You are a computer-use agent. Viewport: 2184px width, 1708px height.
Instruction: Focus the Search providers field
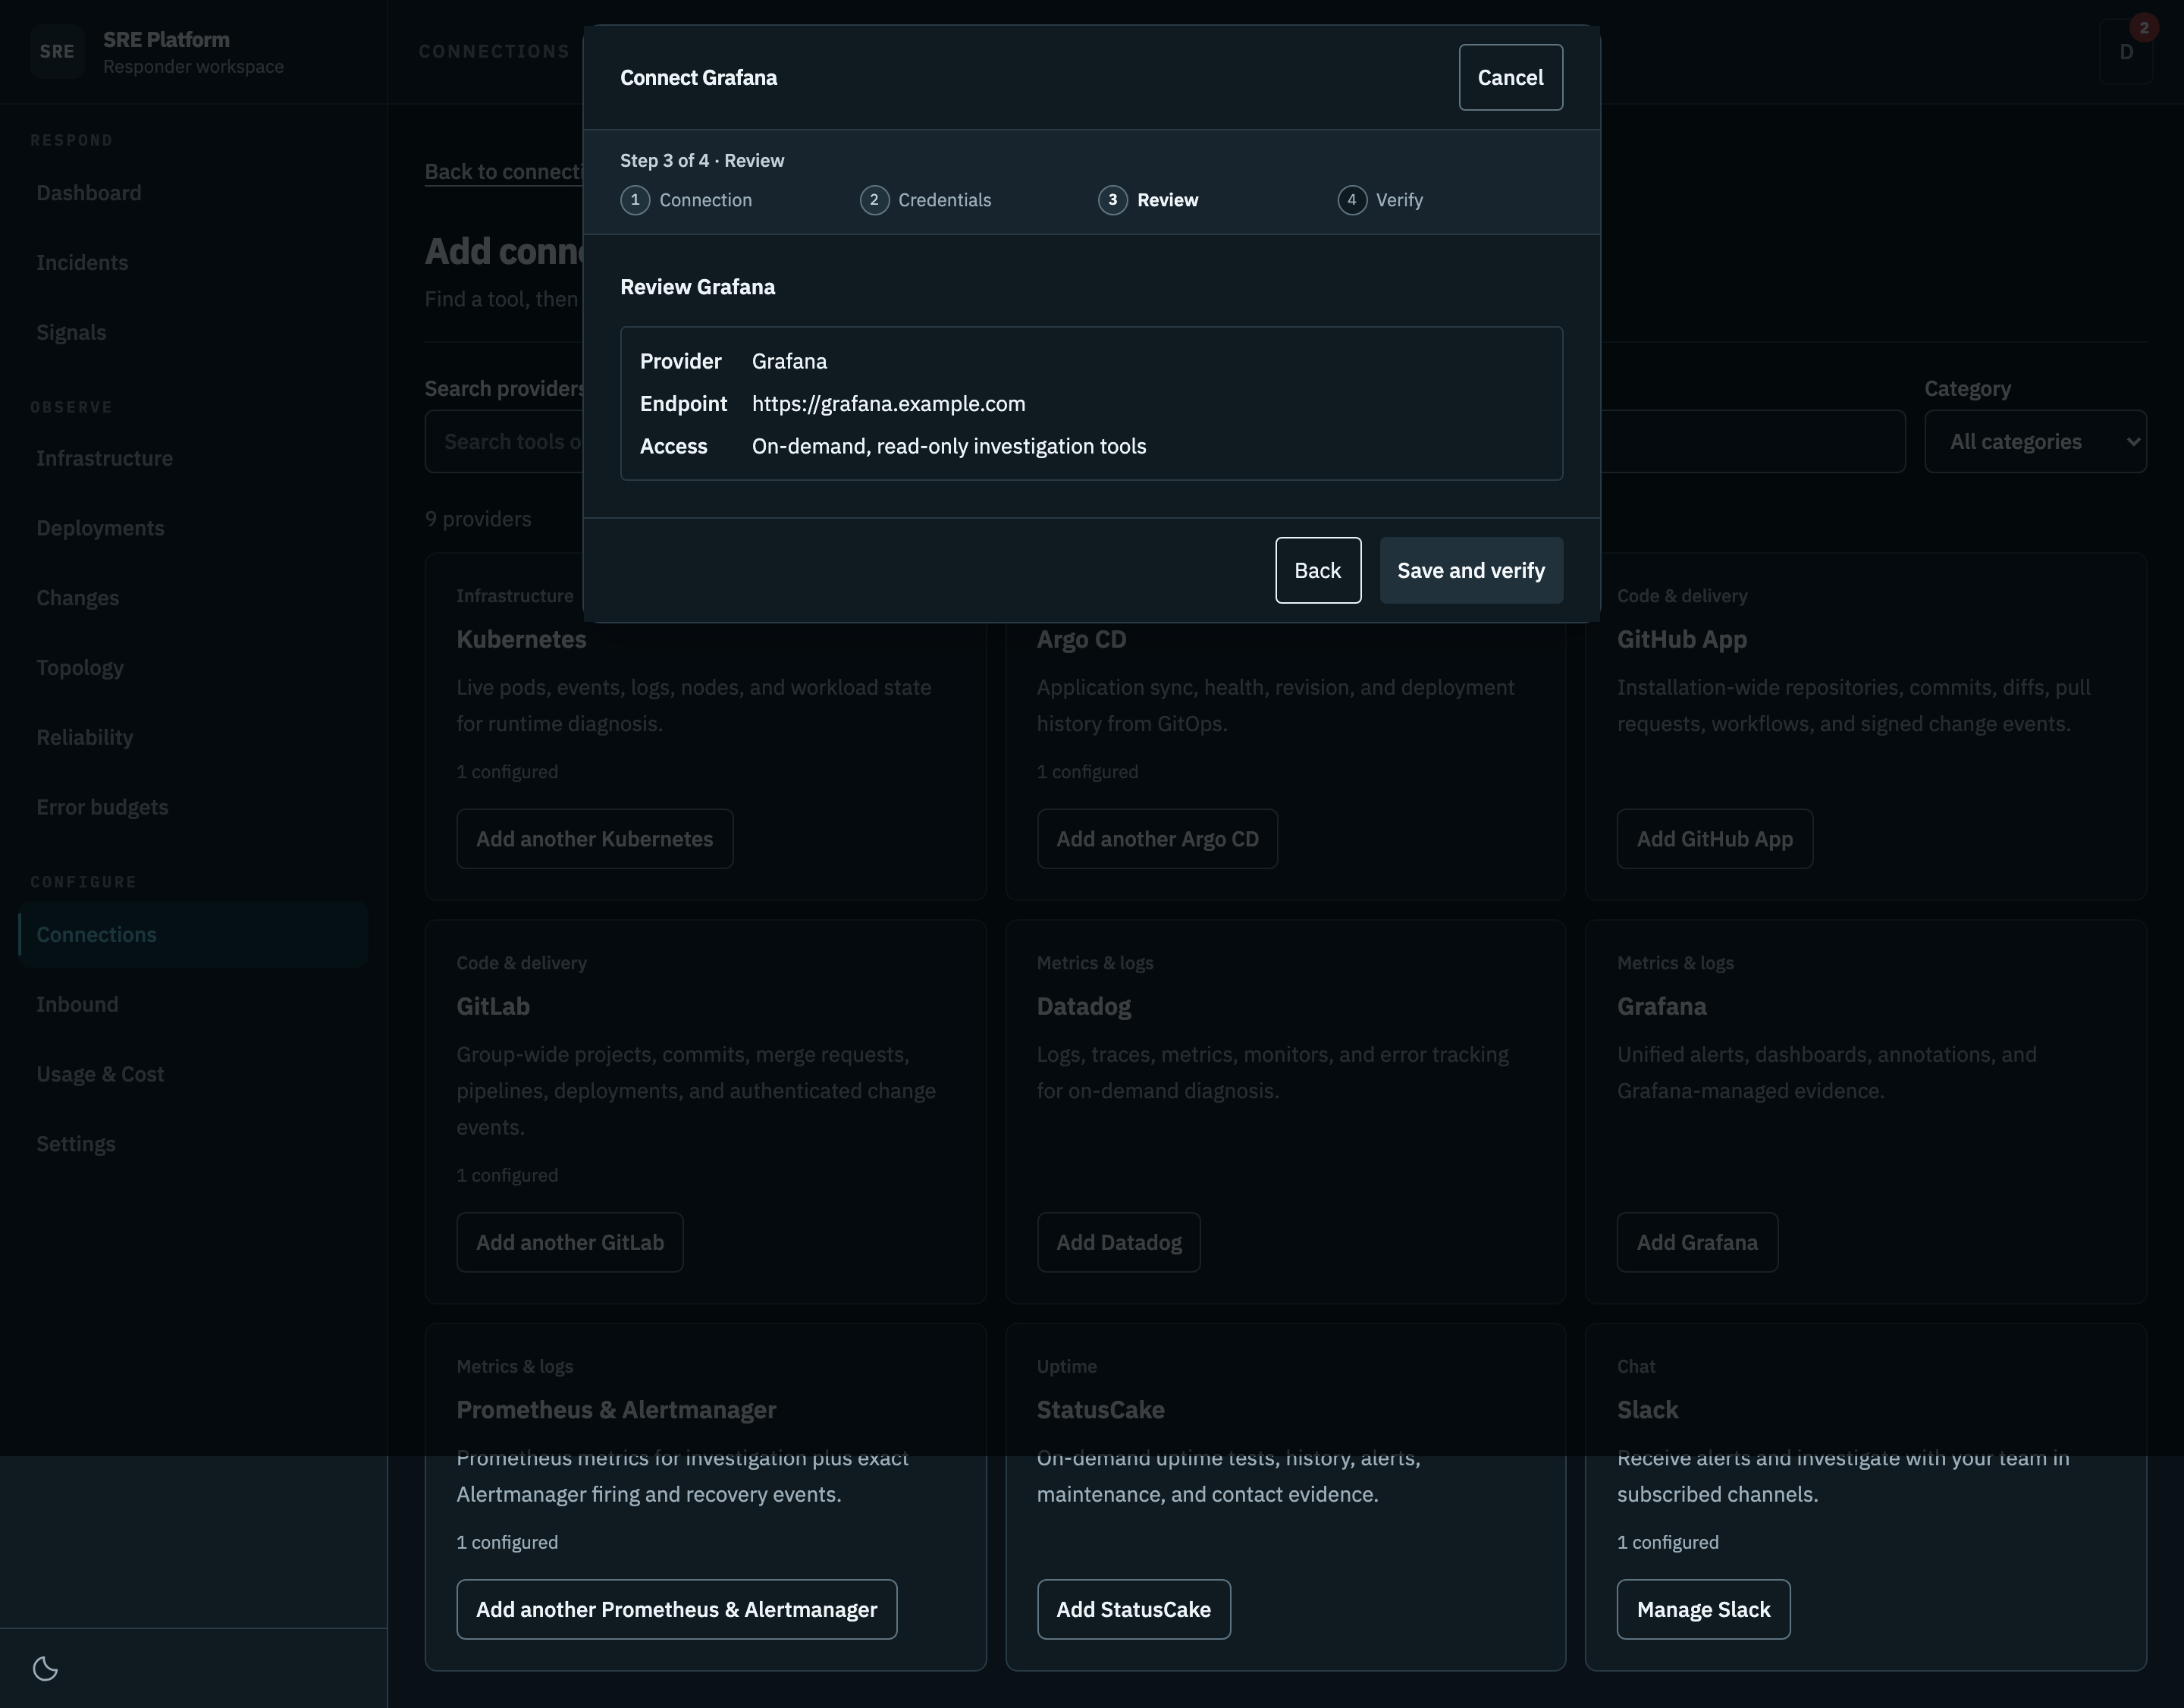point(1165,441)
